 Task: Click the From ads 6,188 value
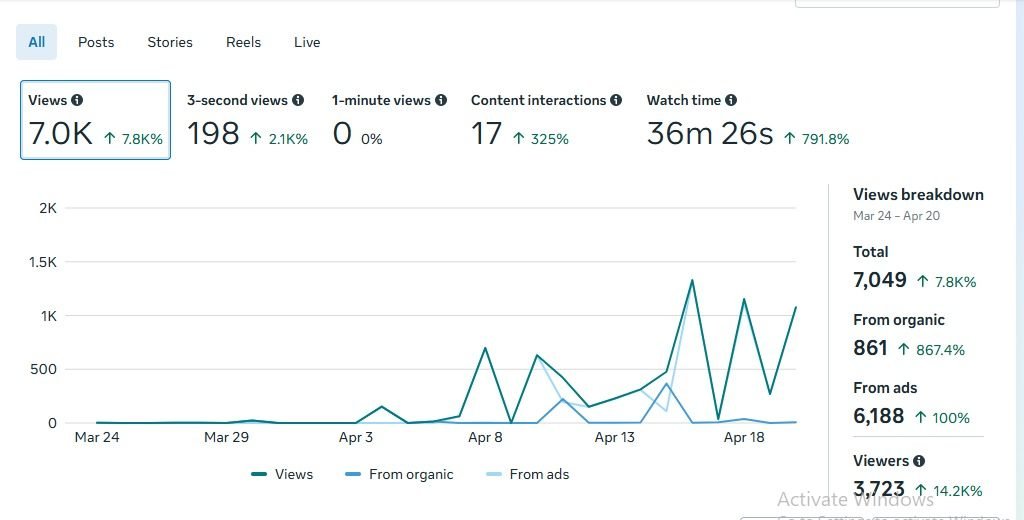(x=878, y=415)
